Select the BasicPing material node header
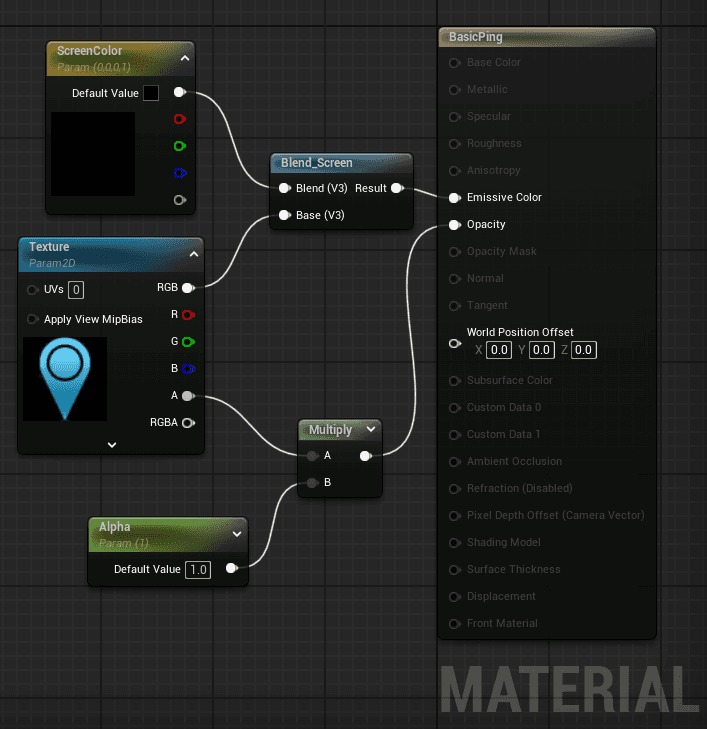 pos(545,37)
